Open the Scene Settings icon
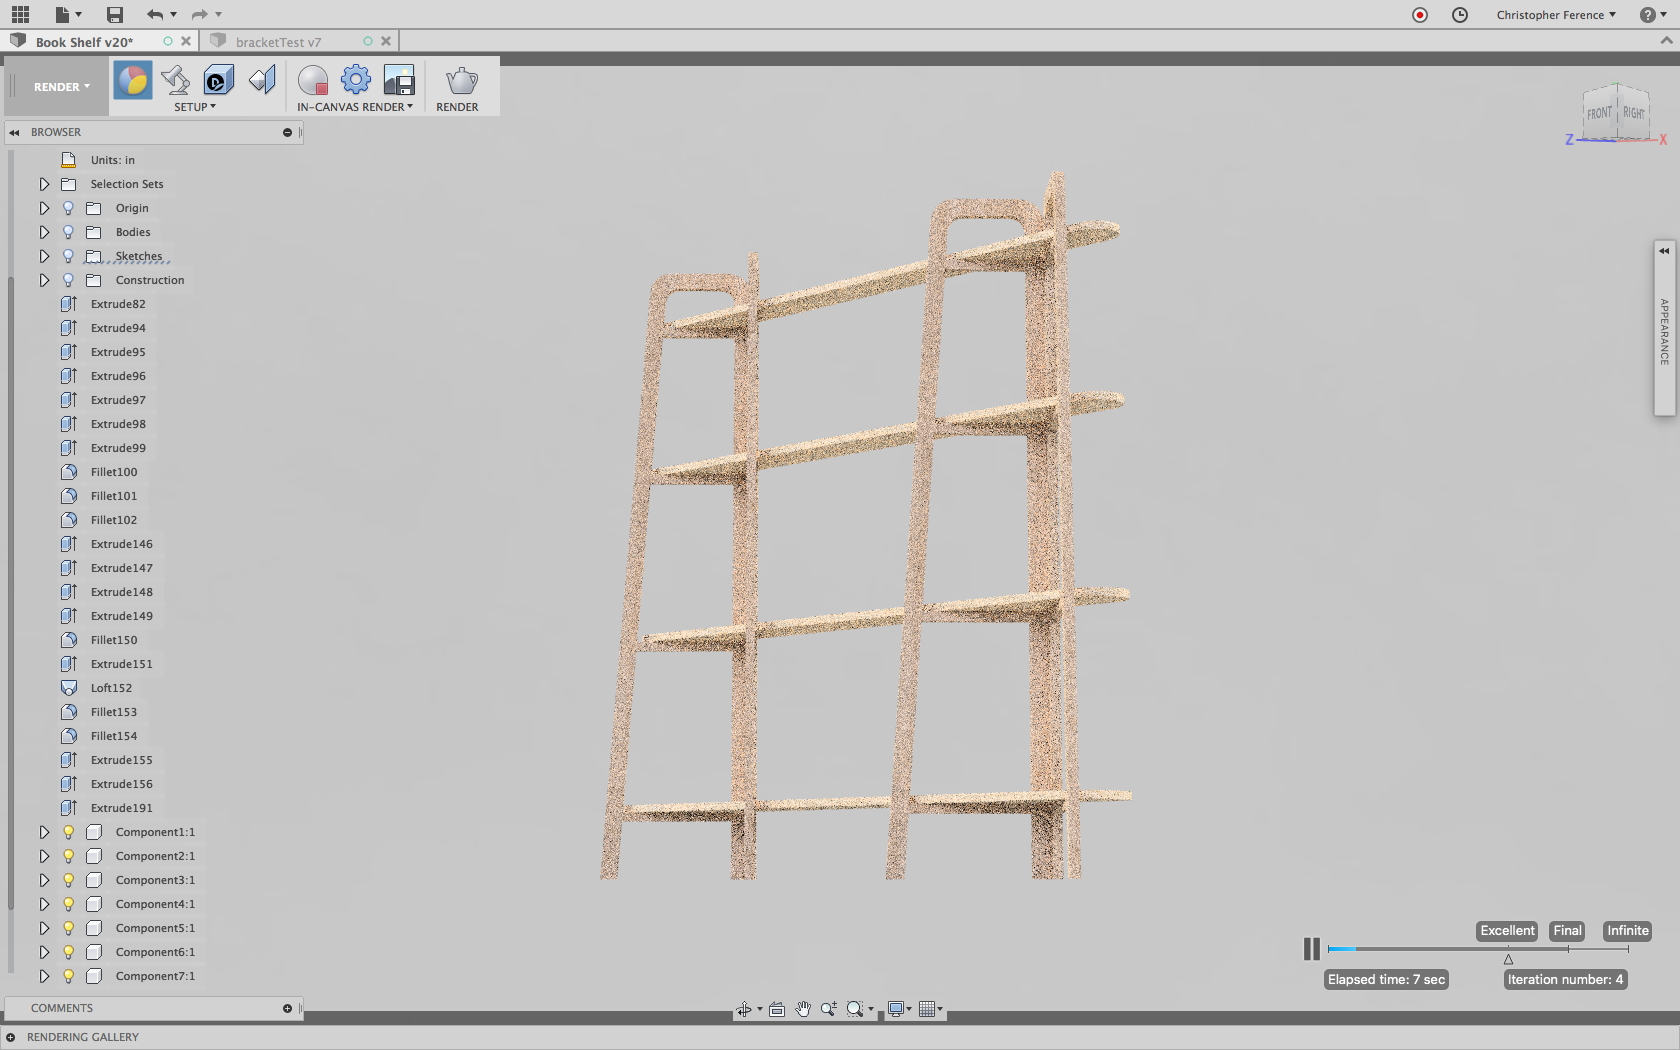This screenshot has width=1680, height=1050. pyautogui.click(x=175, y=80)
